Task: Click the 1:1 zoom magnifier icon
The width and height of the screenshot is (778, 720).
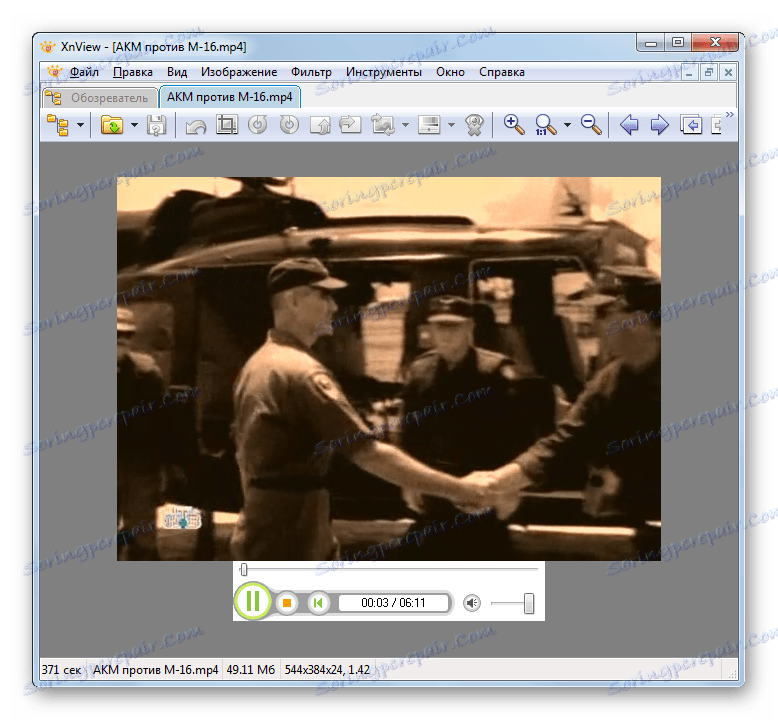Action: click(x=545, y=125)
